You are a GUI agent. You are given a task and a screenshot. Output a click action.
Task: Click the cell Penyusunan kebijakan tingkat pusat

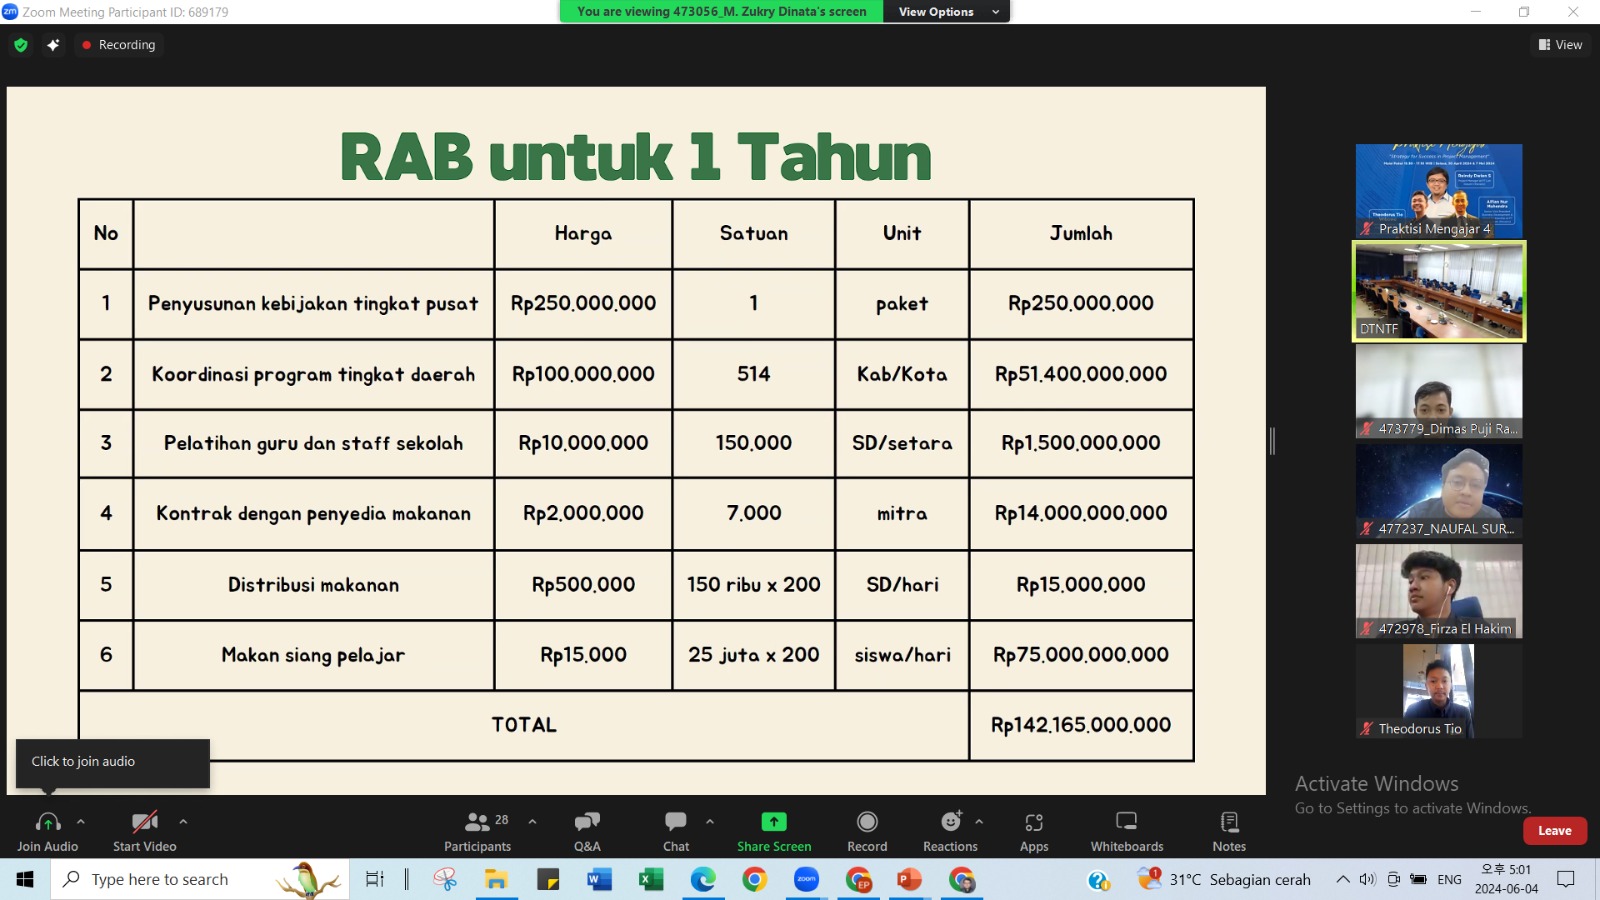point(313,303)
